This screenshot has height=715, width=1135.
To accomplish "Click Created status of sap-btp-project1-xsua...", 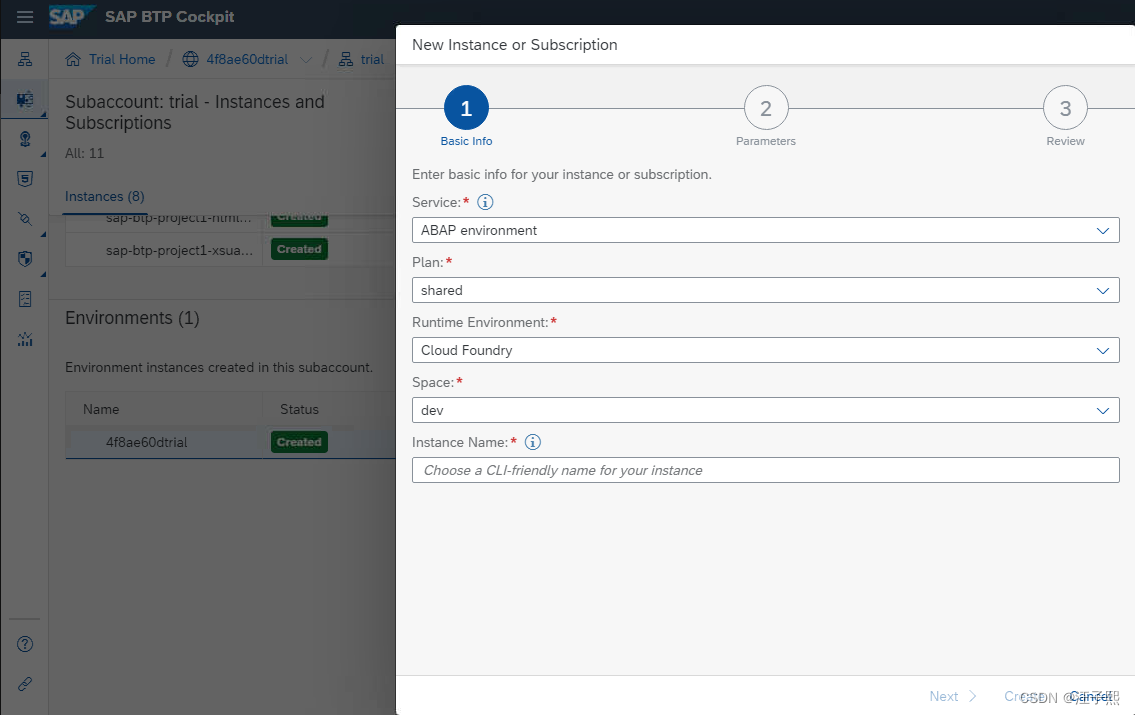I will click(299, 249).
